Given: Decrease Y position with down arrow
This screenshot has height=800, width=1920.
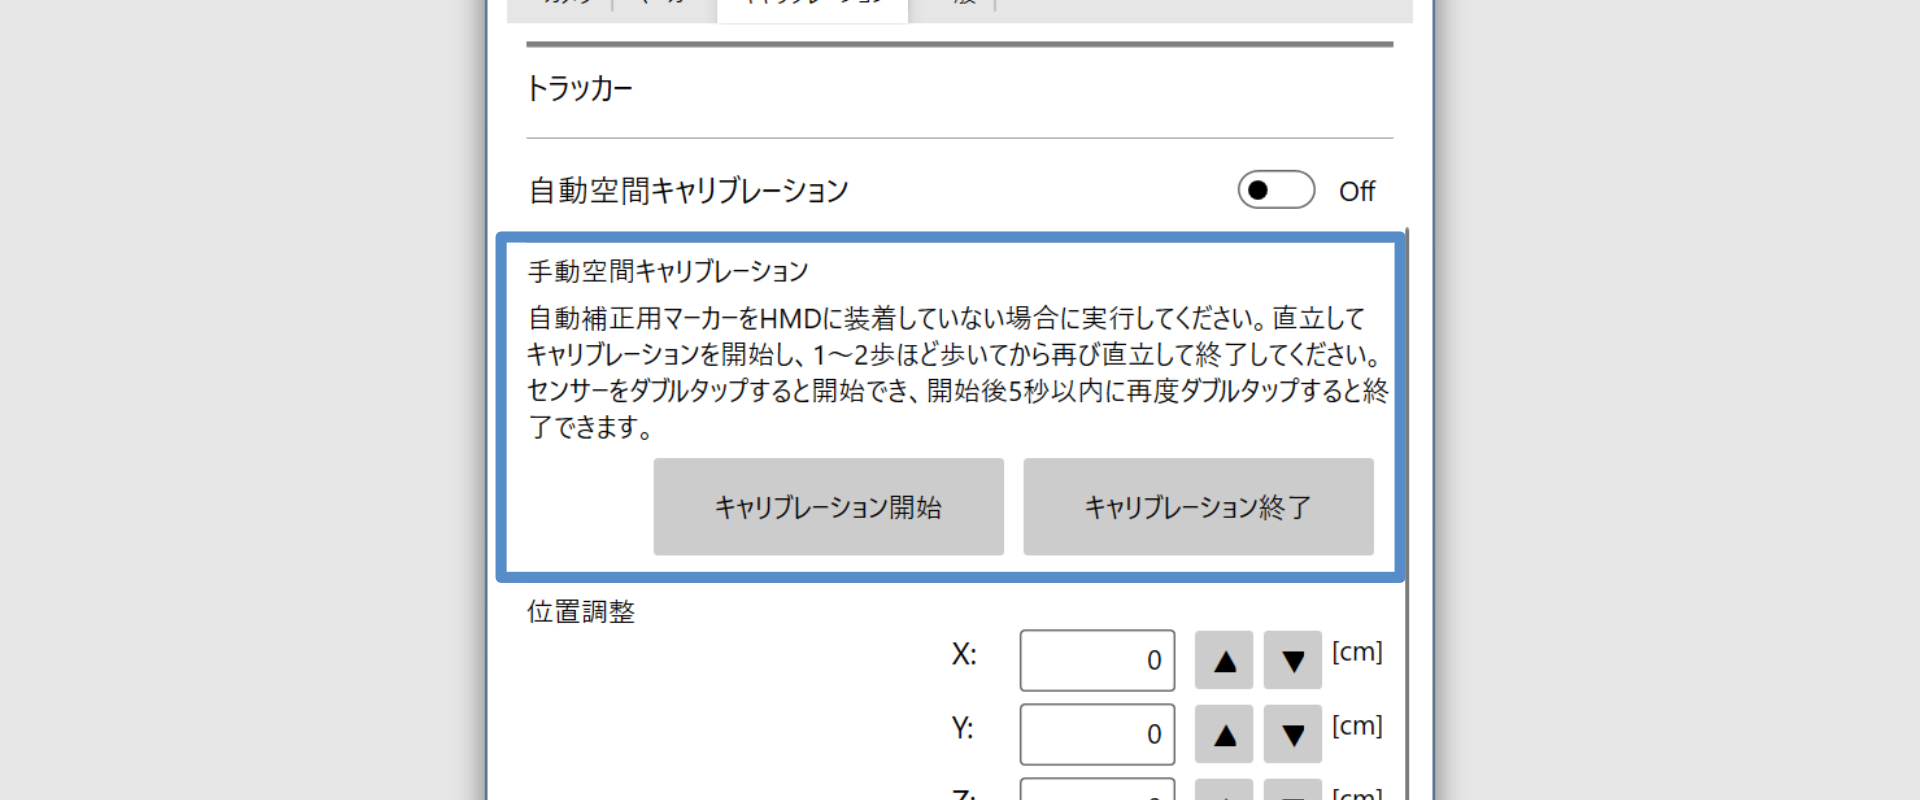Looking at the screenshot, I should (x=1292, y=734).
